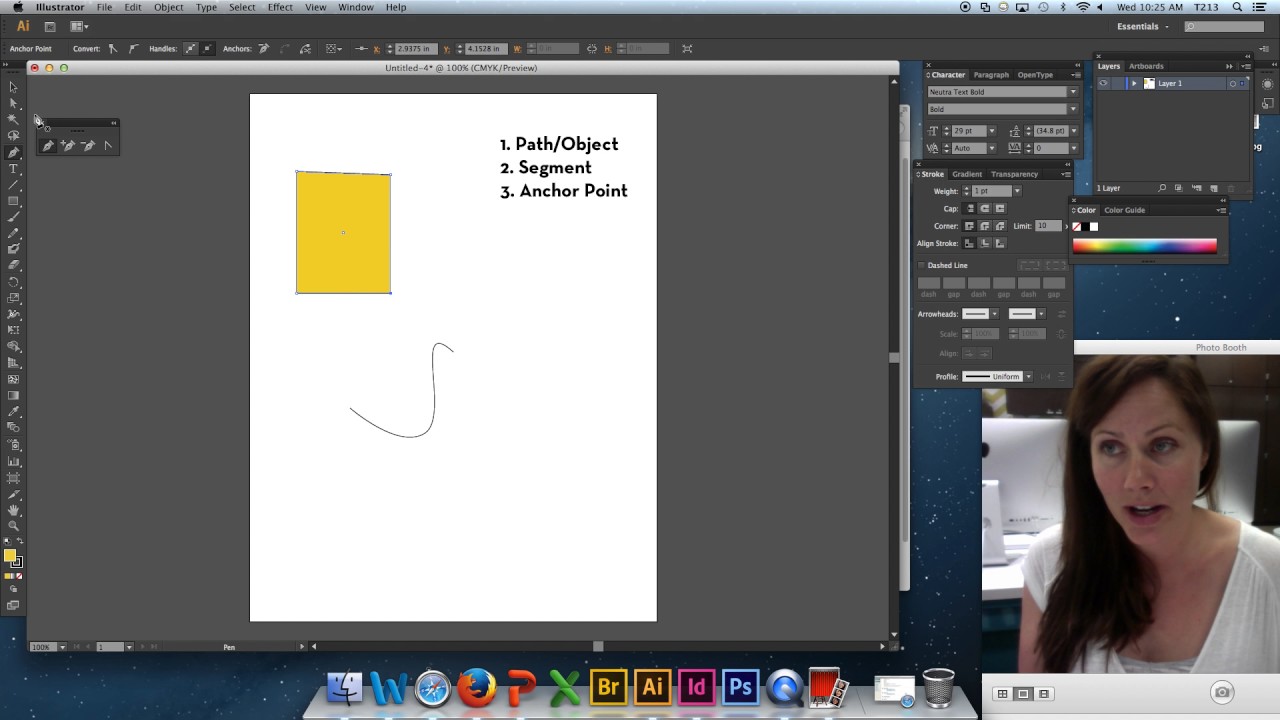Select Bevel Join corner option
This screenshot has height=720, width=1280.
click(1000, 226)
